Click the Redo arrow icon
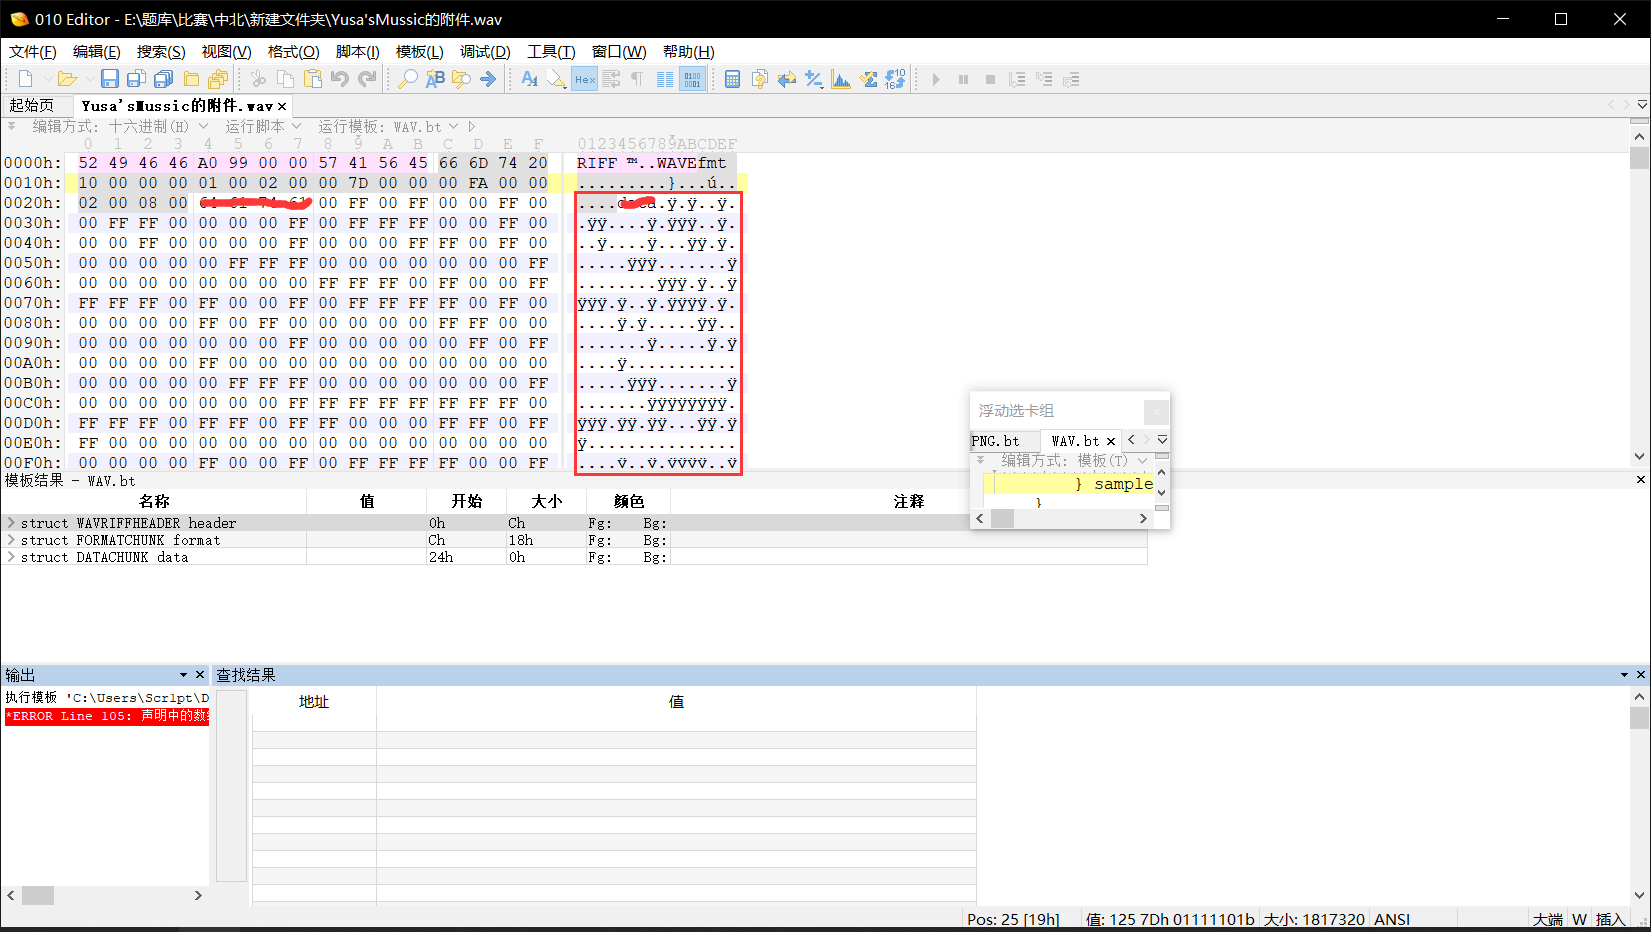Viewport: 1651px width, 932px height. 367,79
